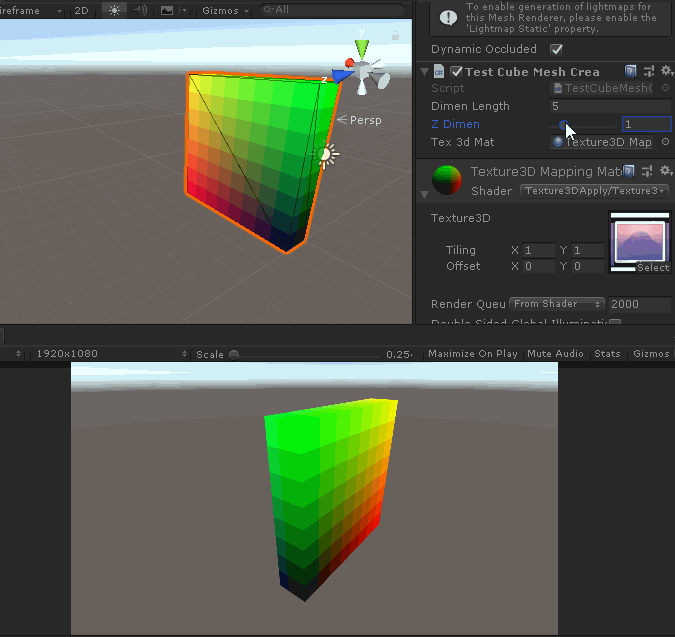Click the C# script icon of component
The height and width of the screenshot is (637, 675).
click(x=439, y=71)
